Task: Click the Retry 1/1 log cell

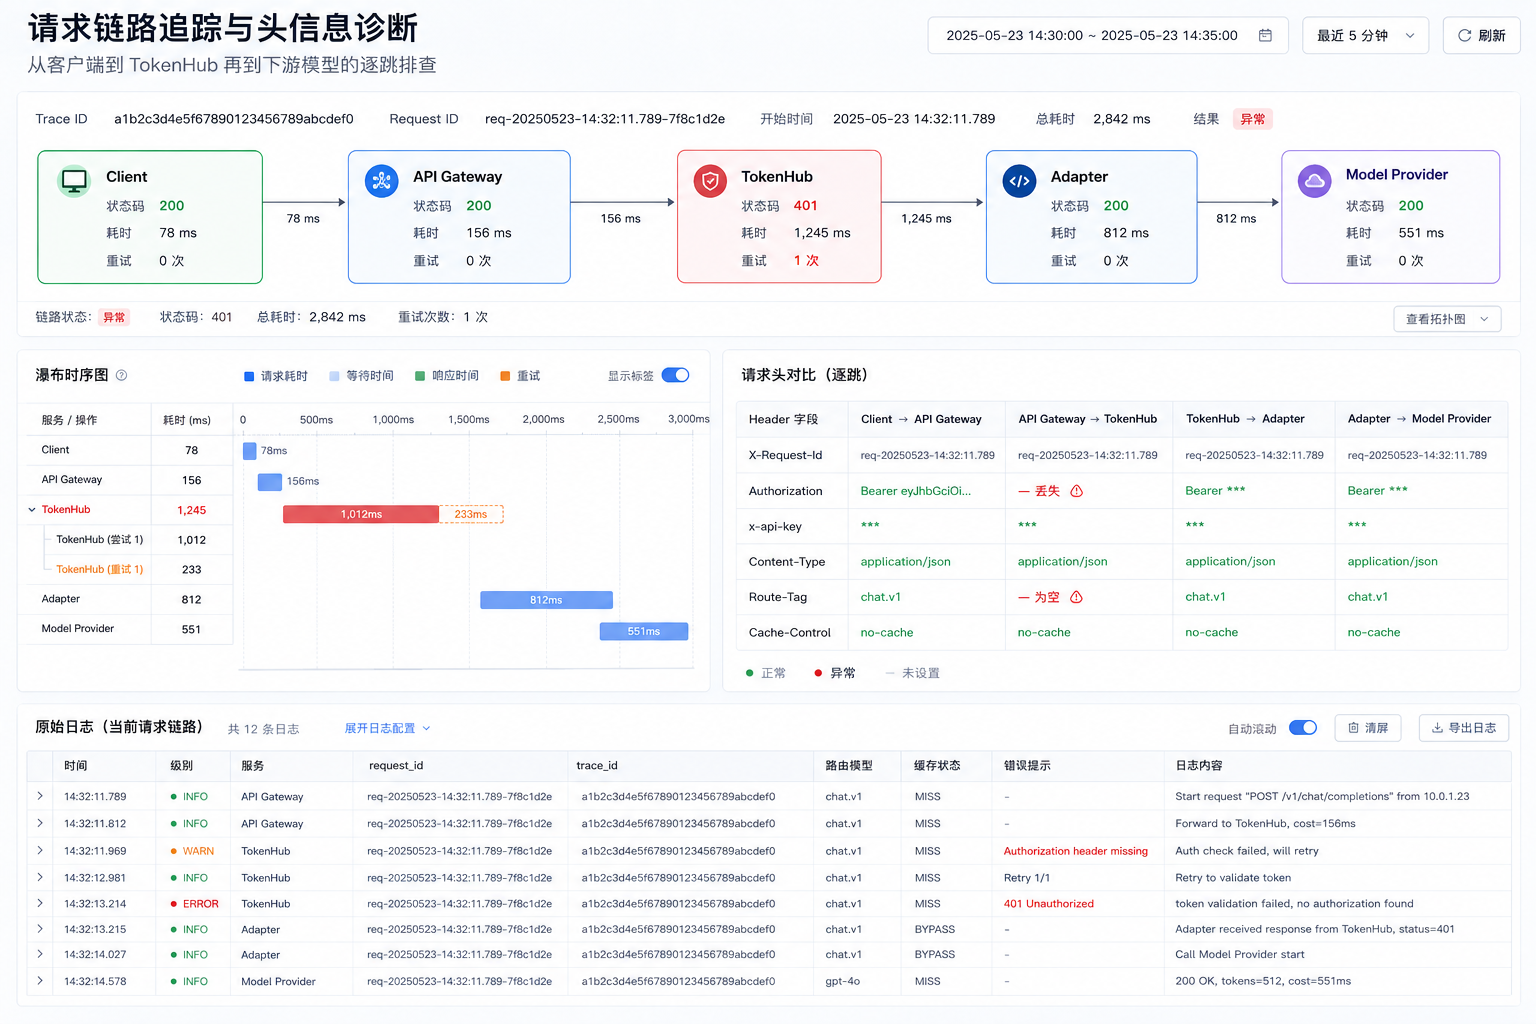Action: (1027, 878)
